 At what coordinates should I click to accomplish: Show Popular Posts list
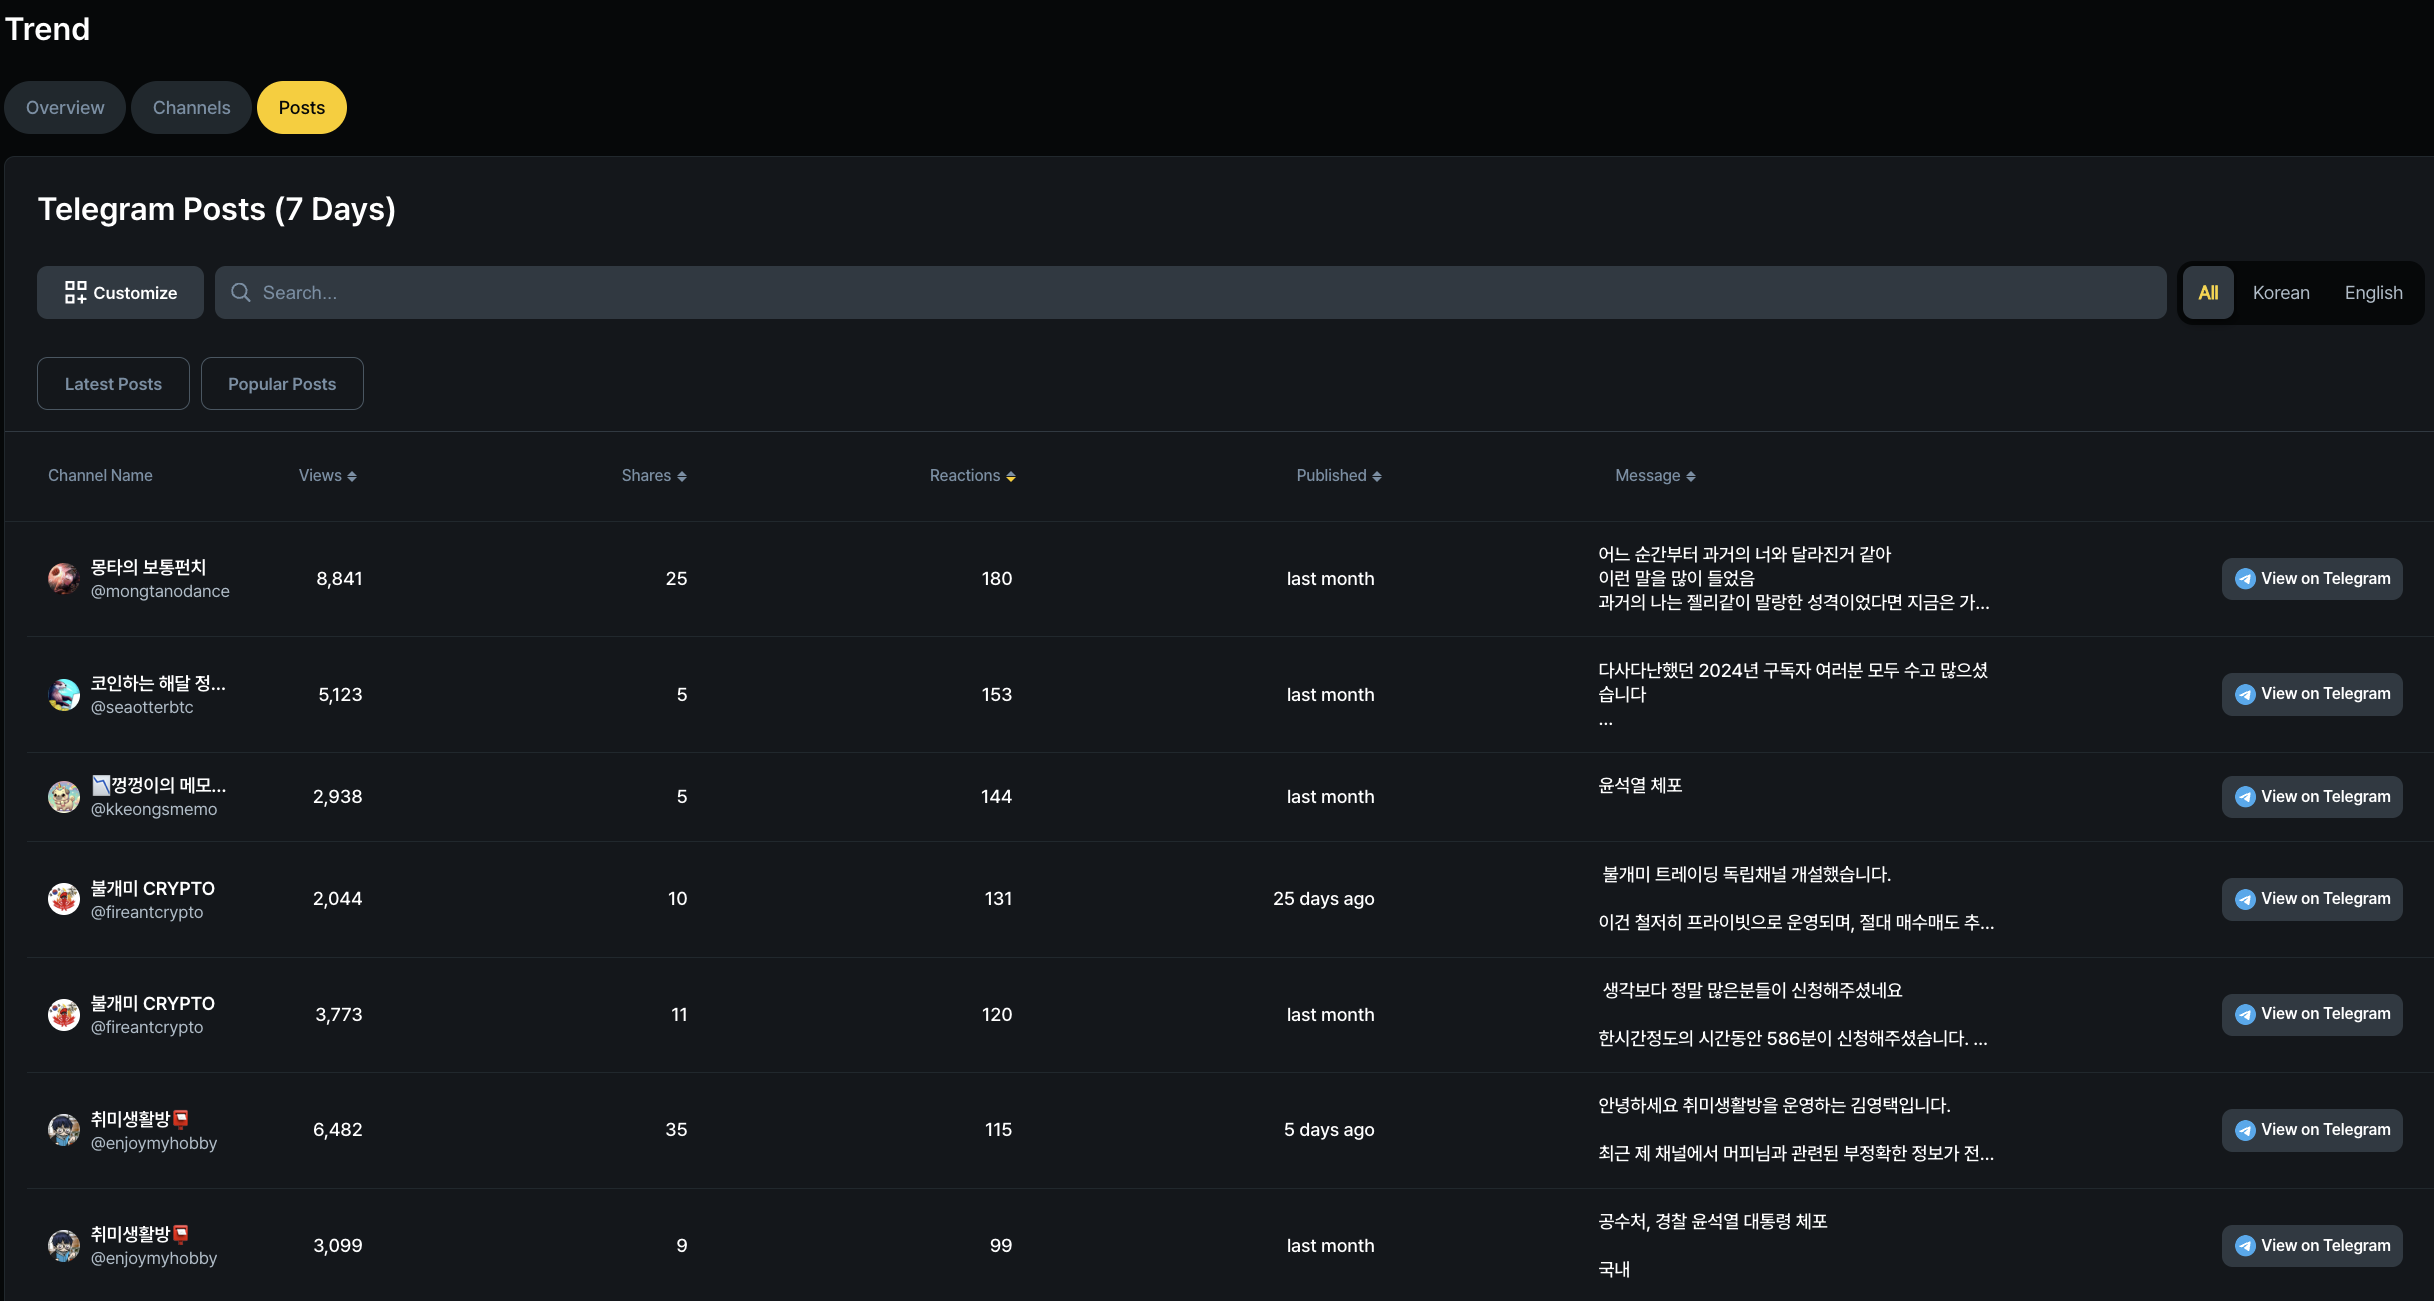(x=282, y=384)
